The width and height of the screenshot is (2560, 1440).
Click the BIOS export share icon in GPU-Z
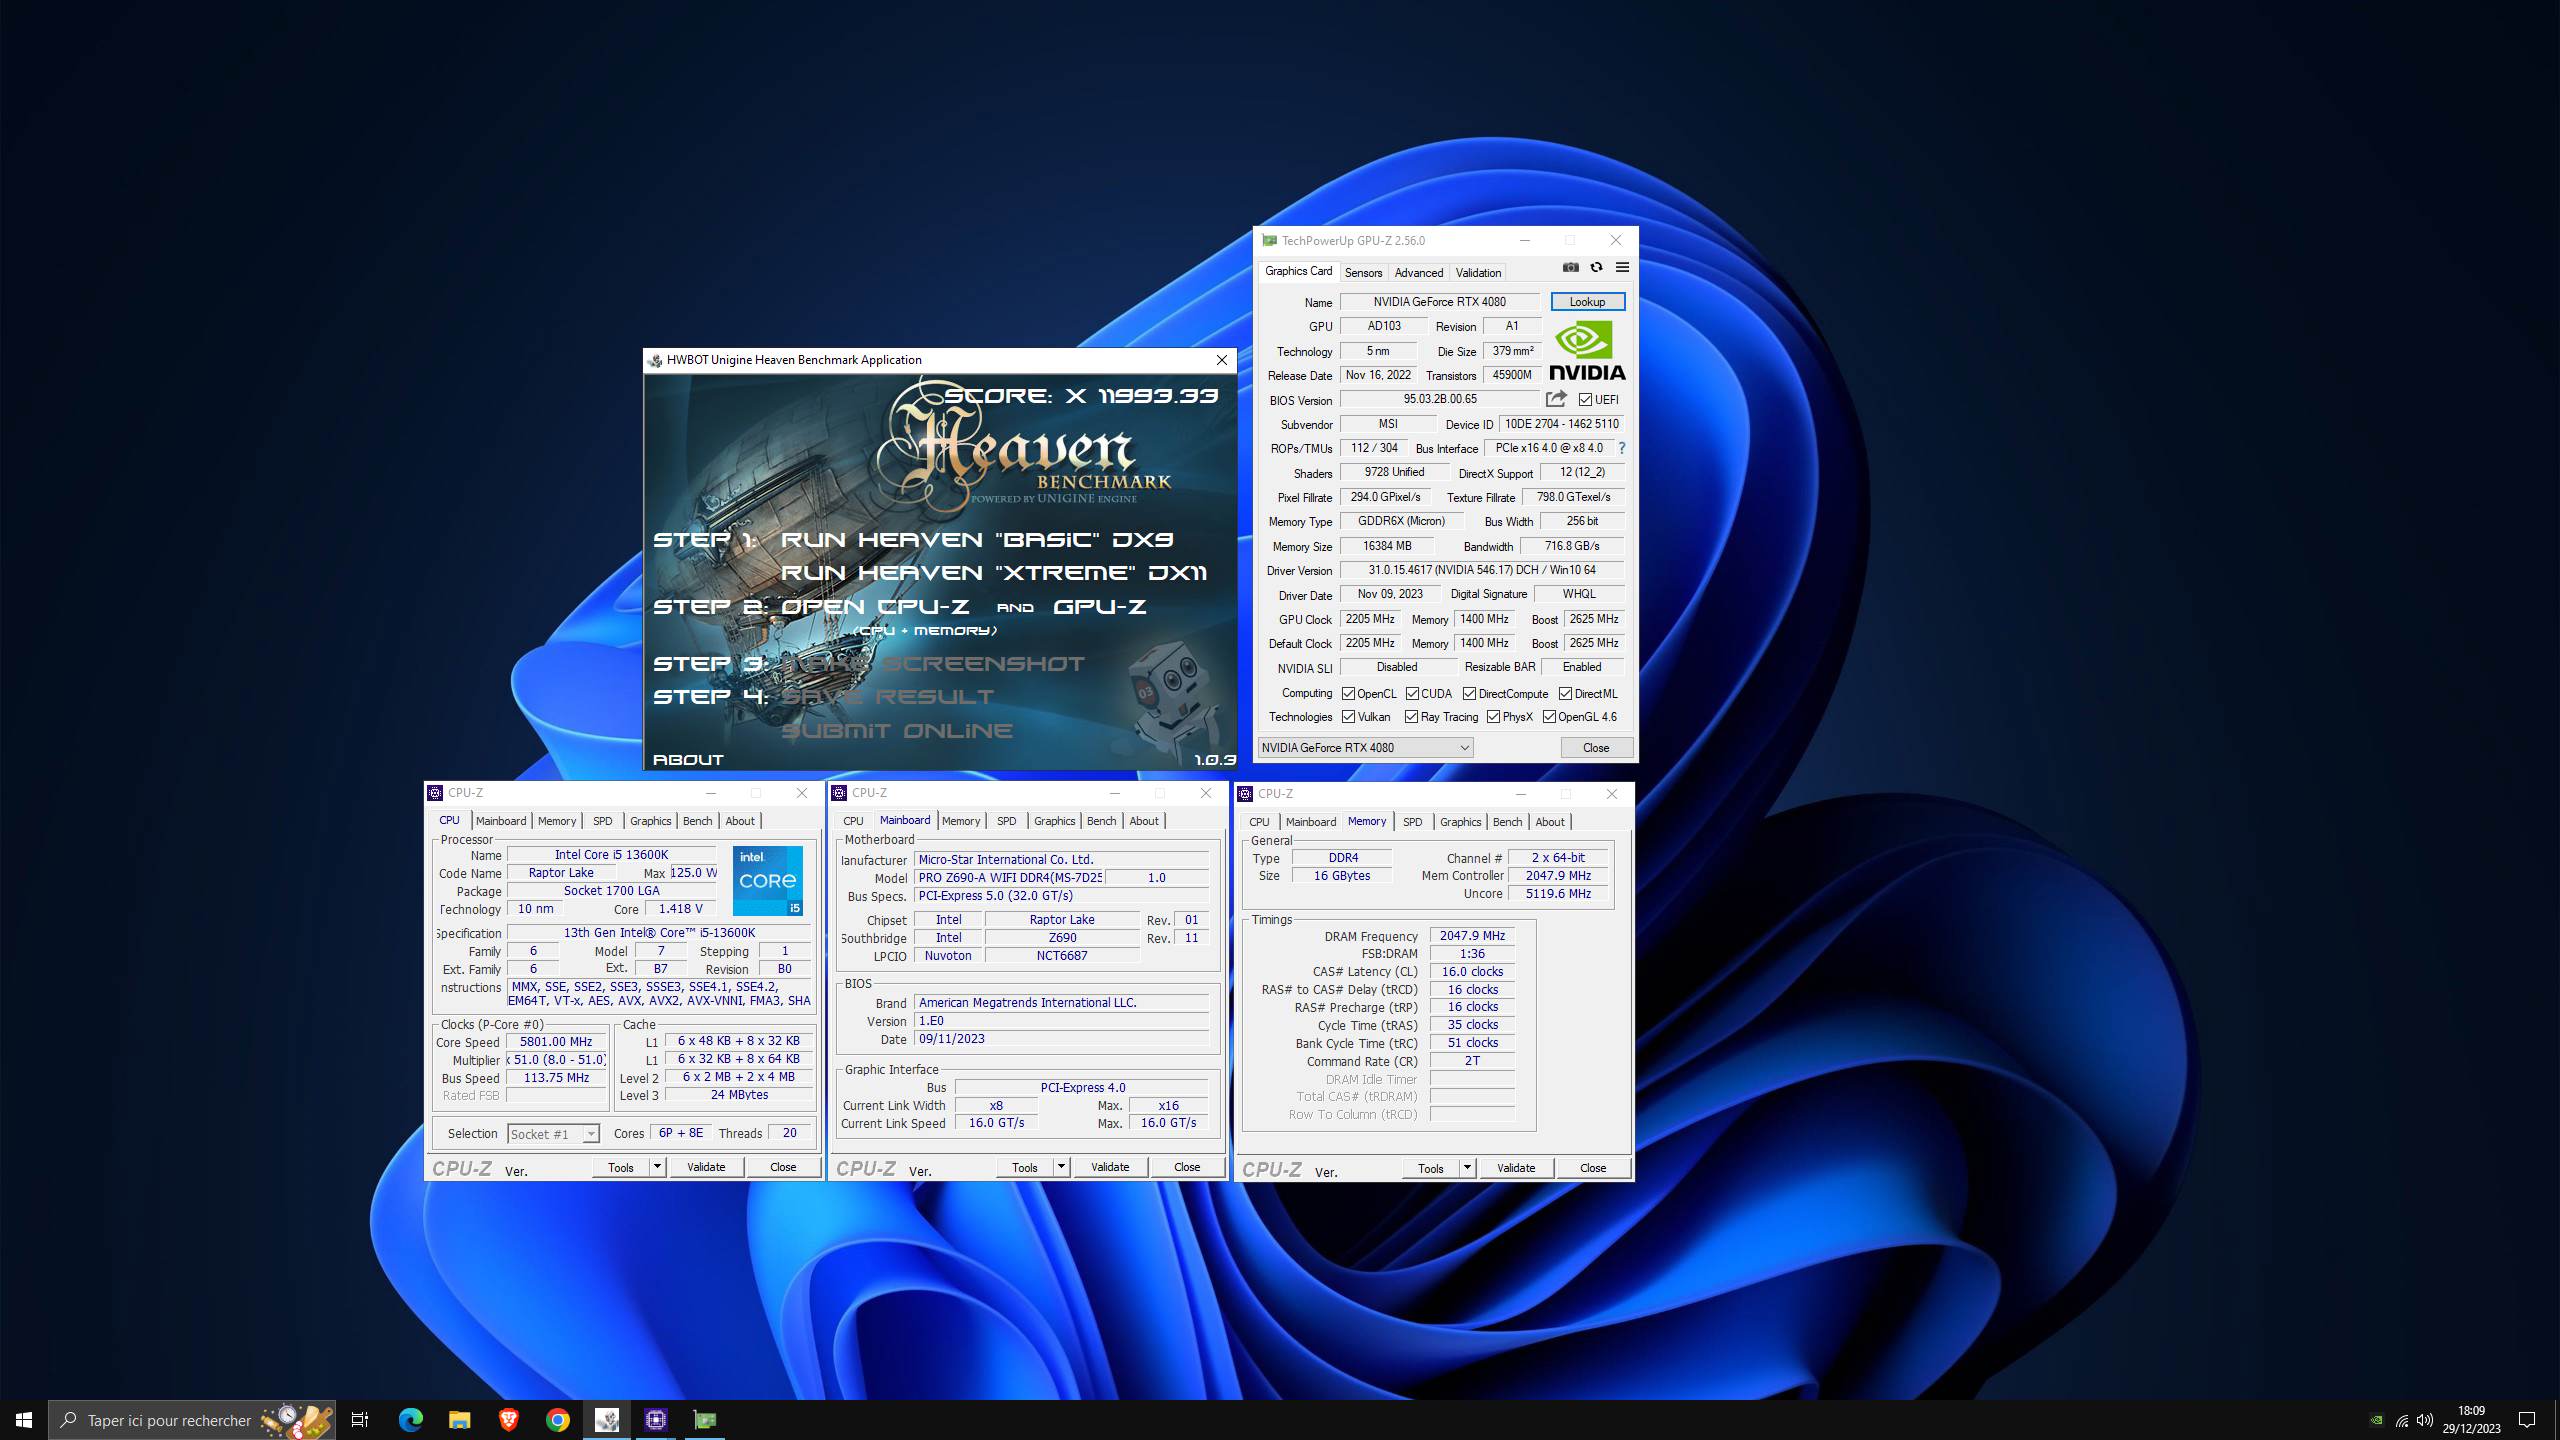(x=1556, y=399)
